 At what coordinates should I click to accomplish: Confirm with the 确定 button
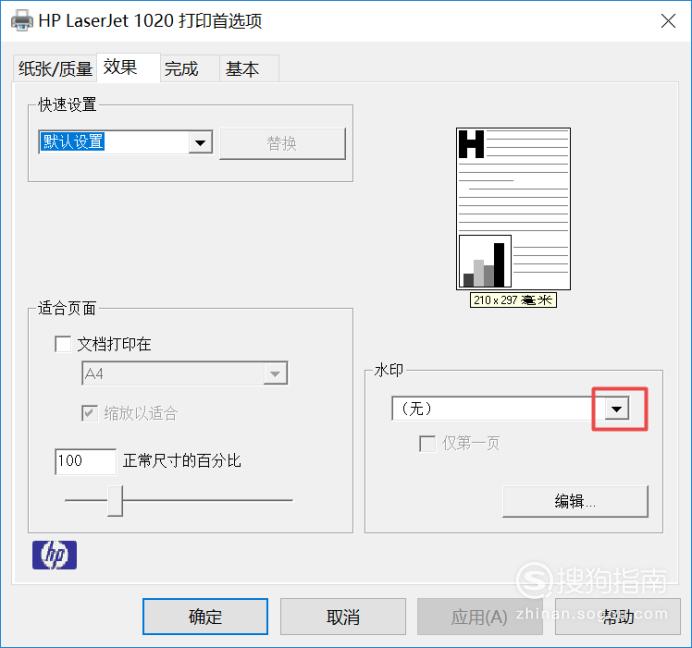click(x=205, y=617)
